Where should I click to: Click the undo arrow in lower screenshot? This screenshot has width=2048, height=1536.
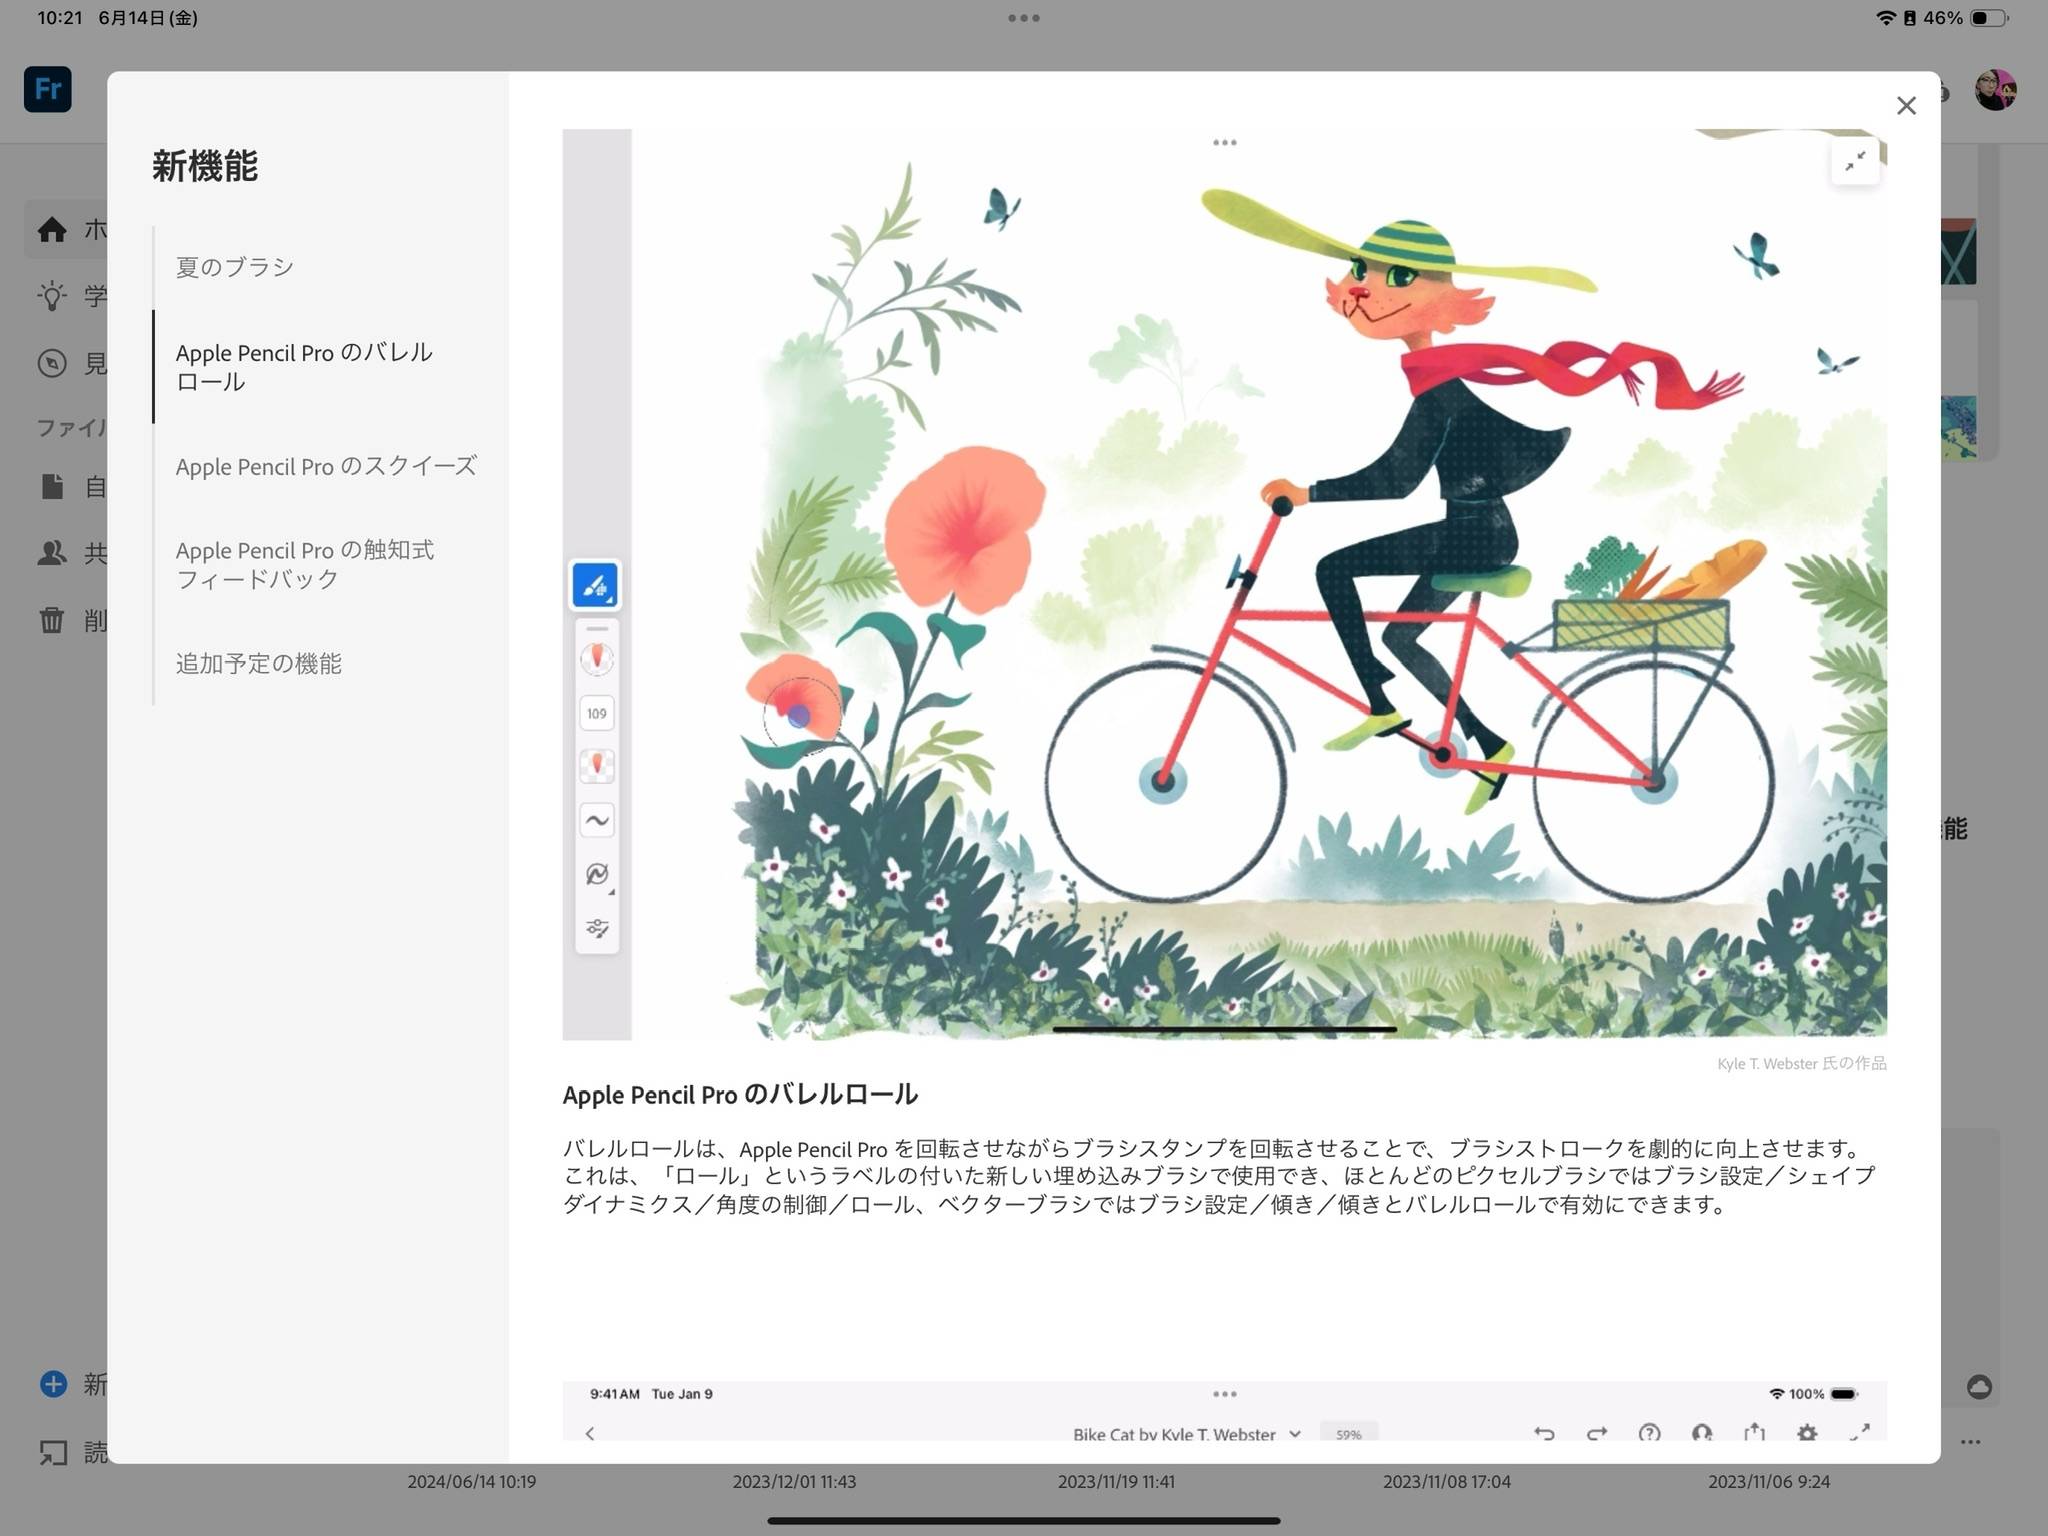point(1544,1433)
